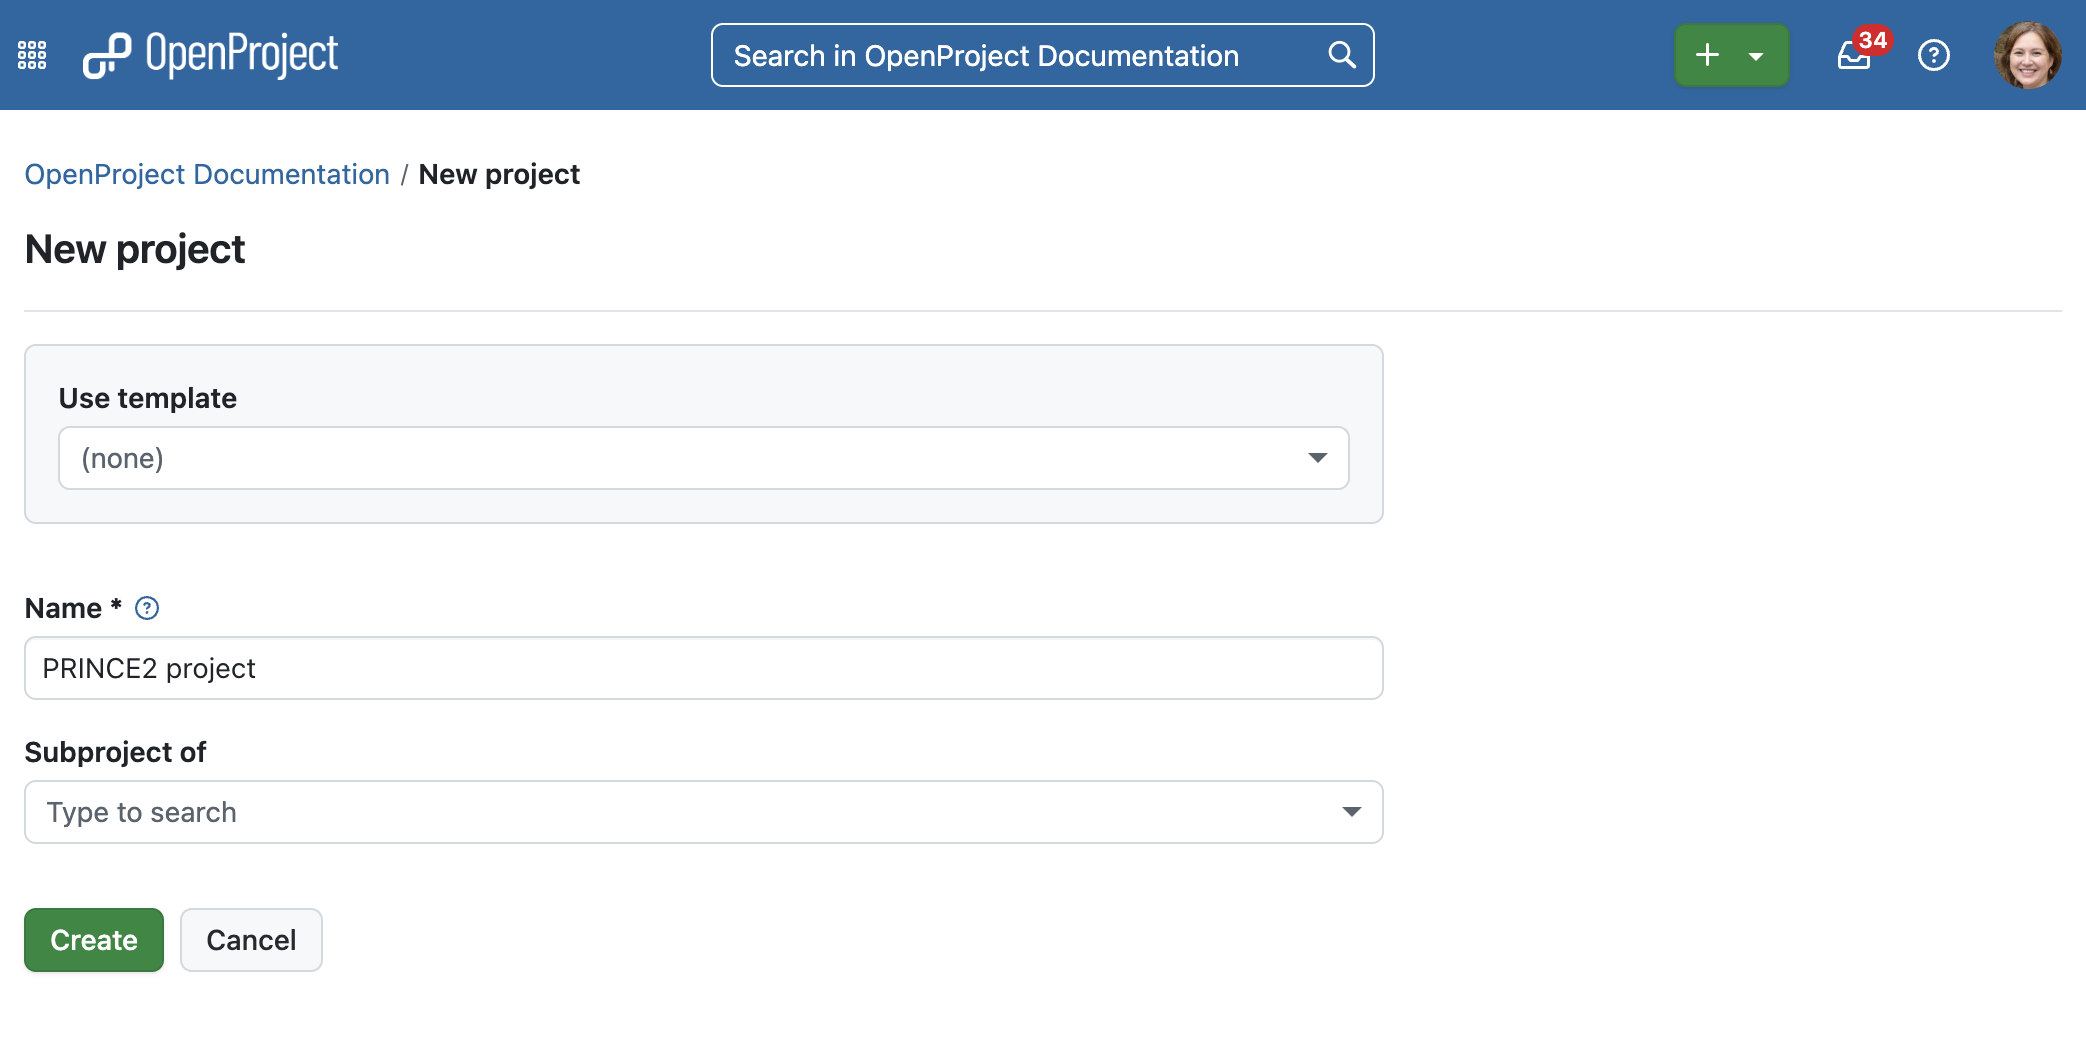
Task: Click the OpenProject logo
Action: tap(211, 55)
